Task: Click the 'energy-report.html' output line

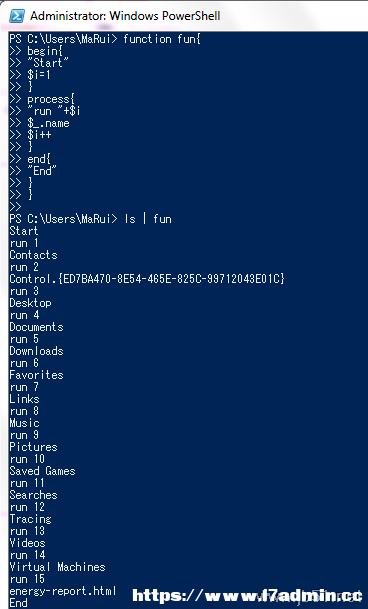Action: (63, 591)
